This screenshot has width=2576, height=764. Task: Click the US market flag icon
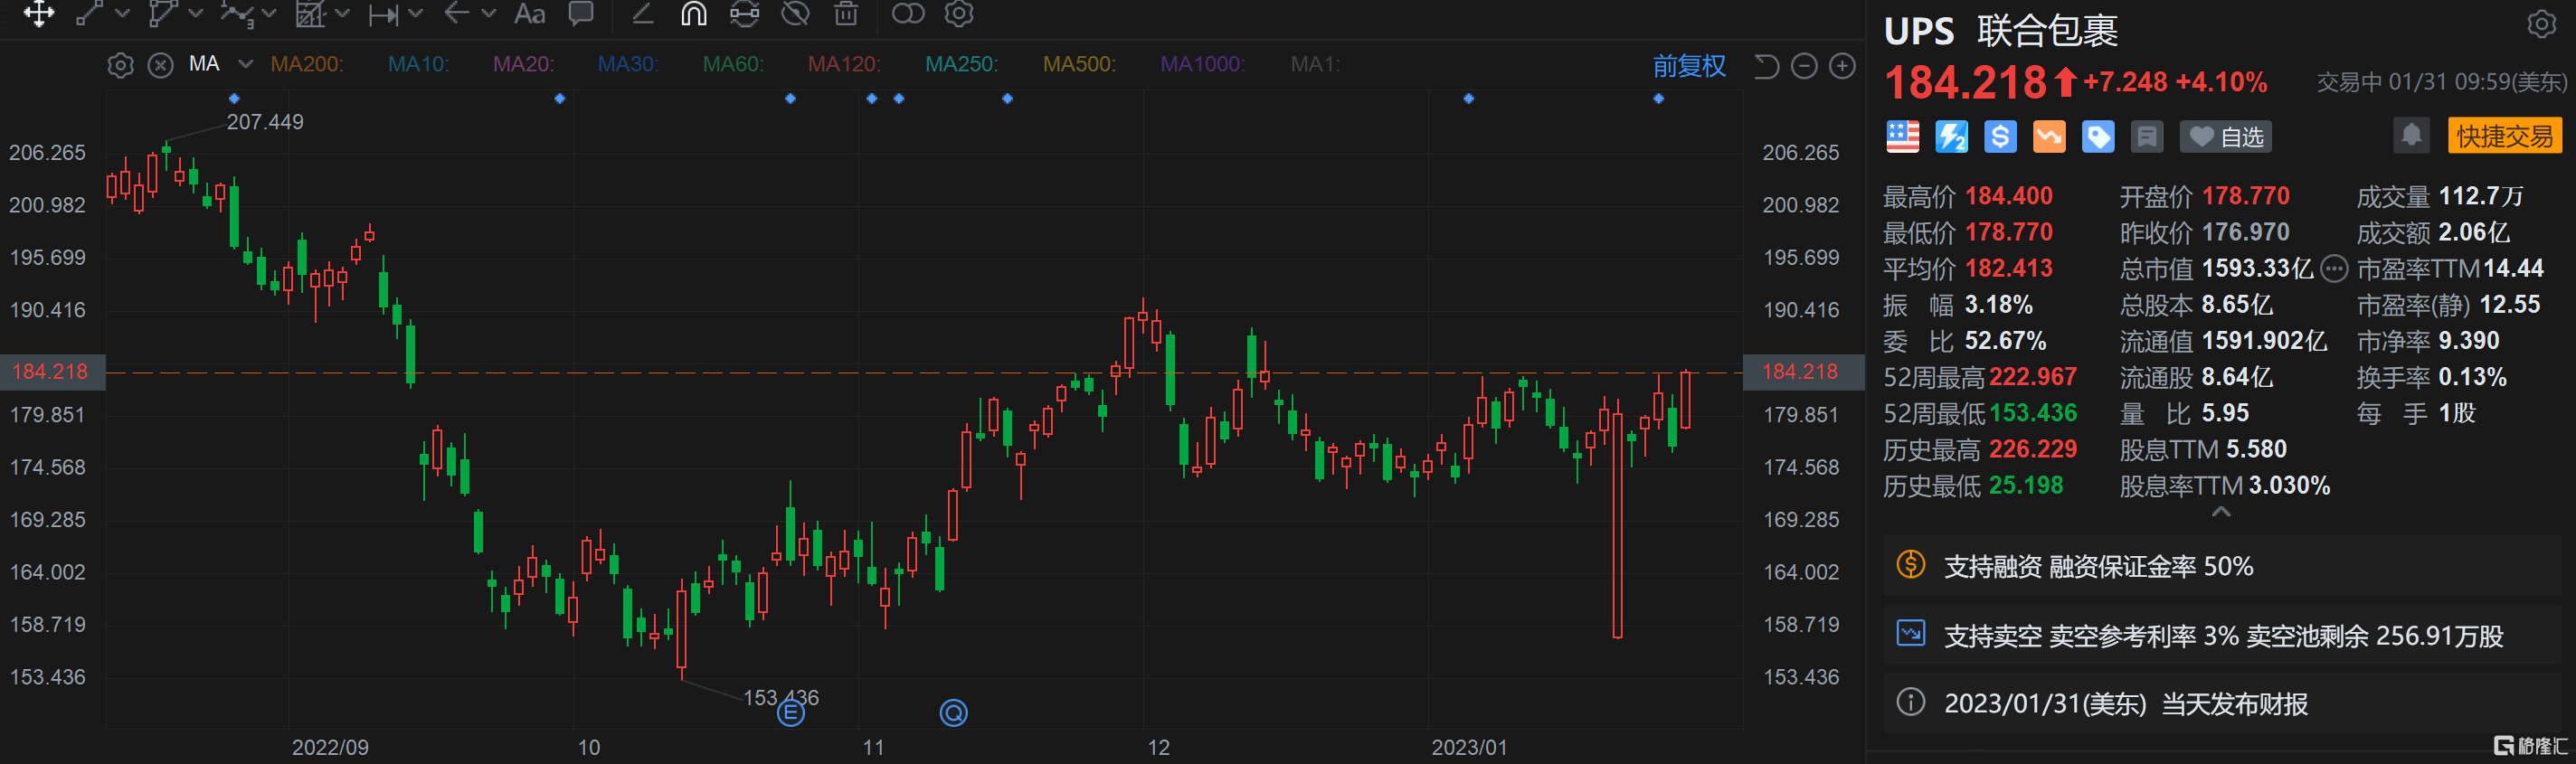[1902, 137]
